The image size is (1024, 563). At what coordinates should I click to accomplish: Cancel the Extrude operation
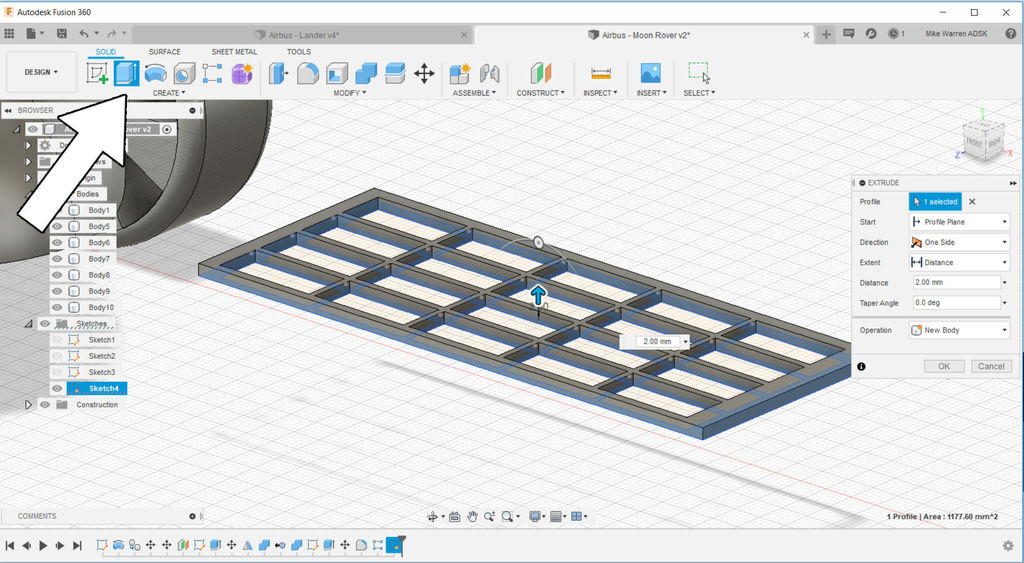click(x=990, y=367)
